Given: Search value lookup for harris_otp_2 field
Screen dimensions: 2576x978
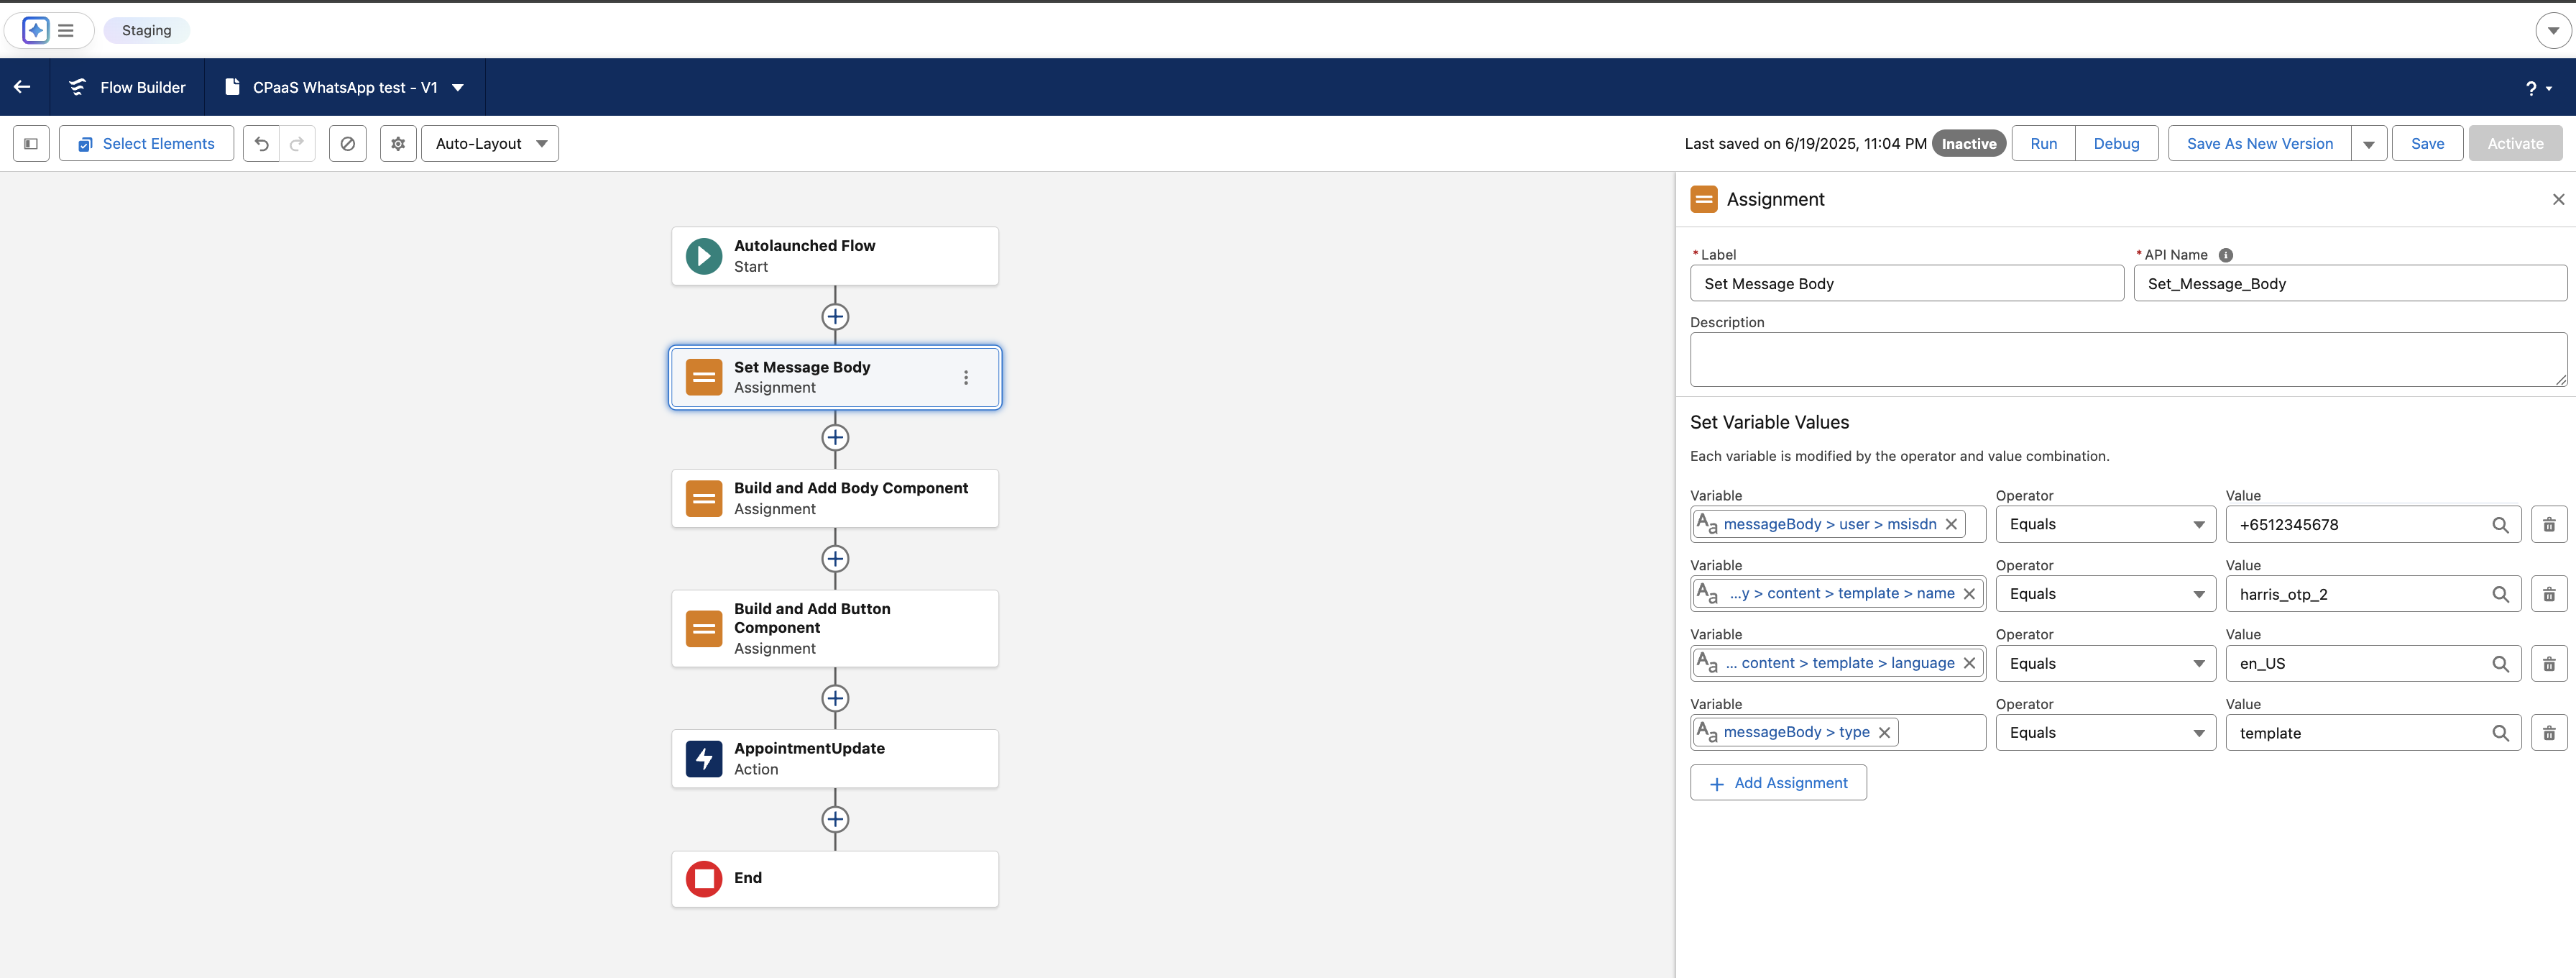Looking at the screenshot, I should pos(2499,594).
